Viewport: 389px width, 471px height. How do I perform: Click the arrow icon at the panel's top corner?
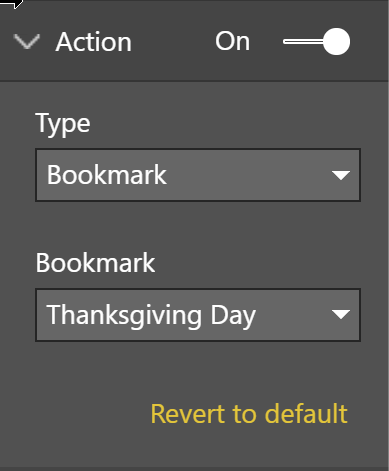click(x=12, y=4)
